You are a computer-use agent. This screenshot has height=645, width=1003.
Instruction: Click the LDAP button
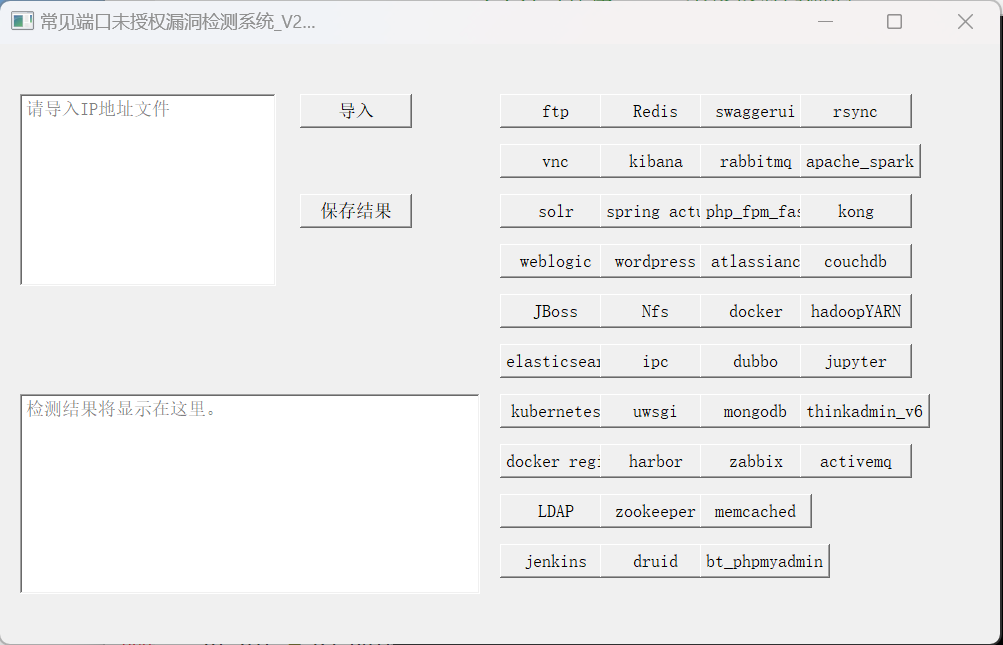coord(550,510)
